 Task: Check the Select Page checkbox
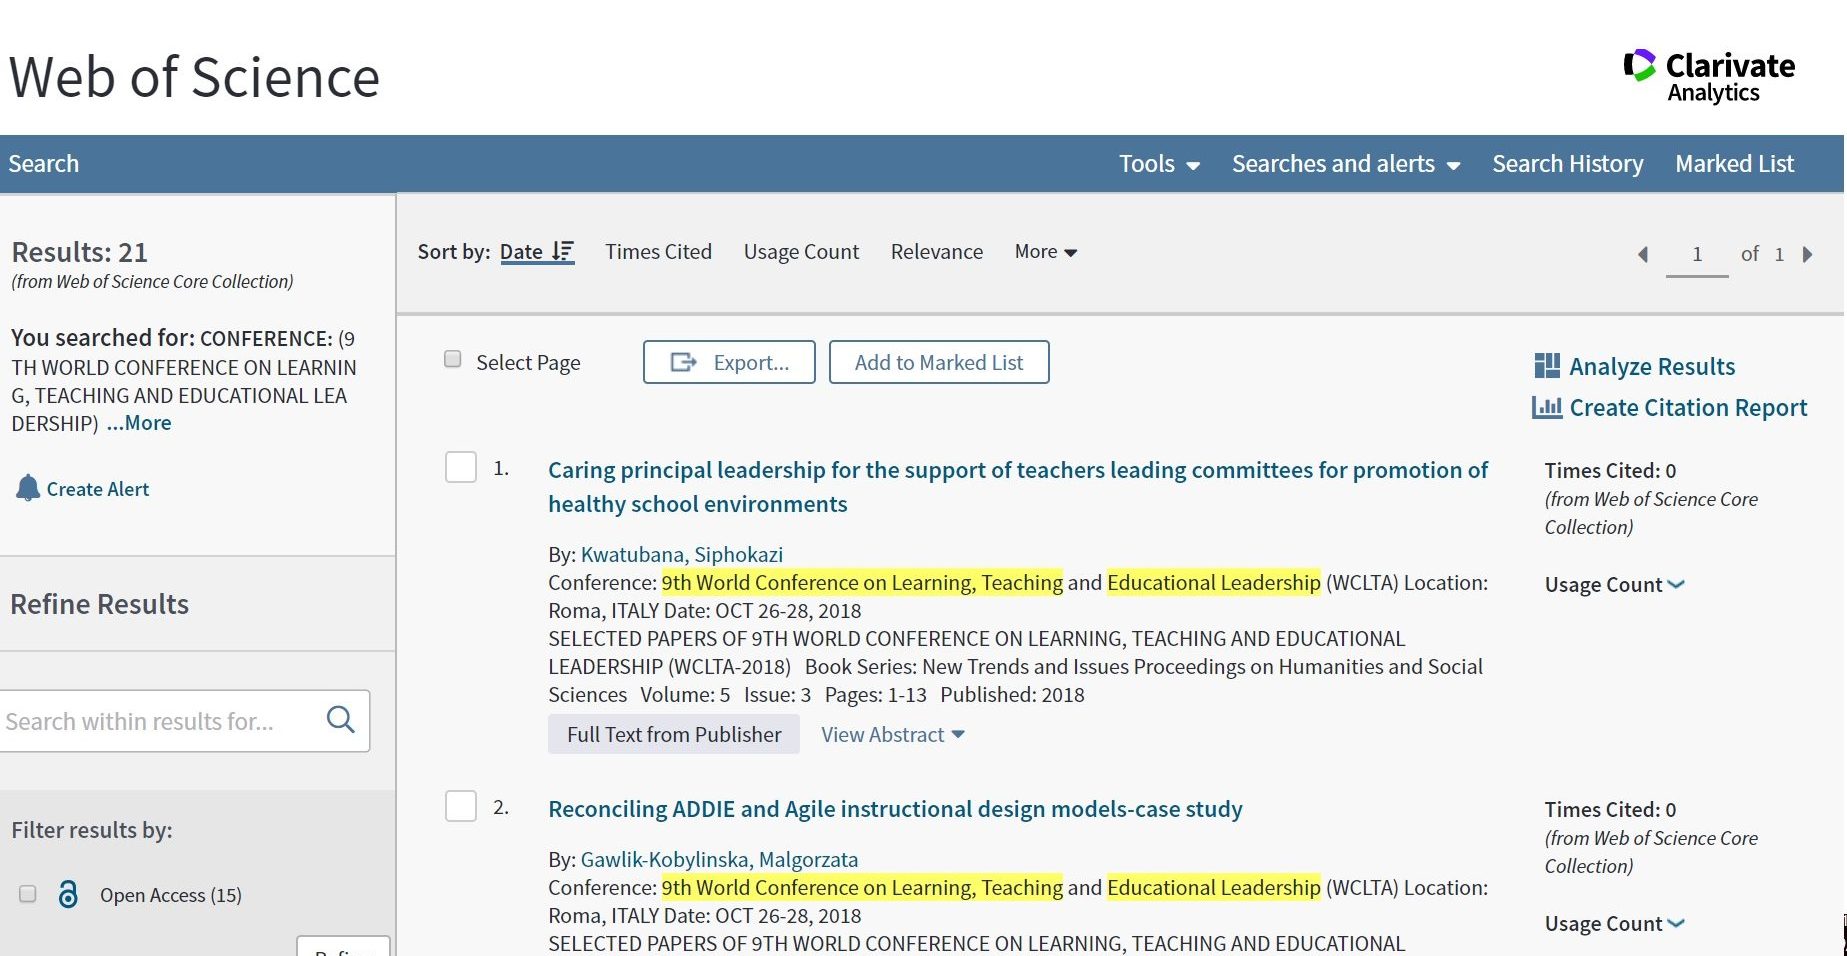click(x=453, y=359)
